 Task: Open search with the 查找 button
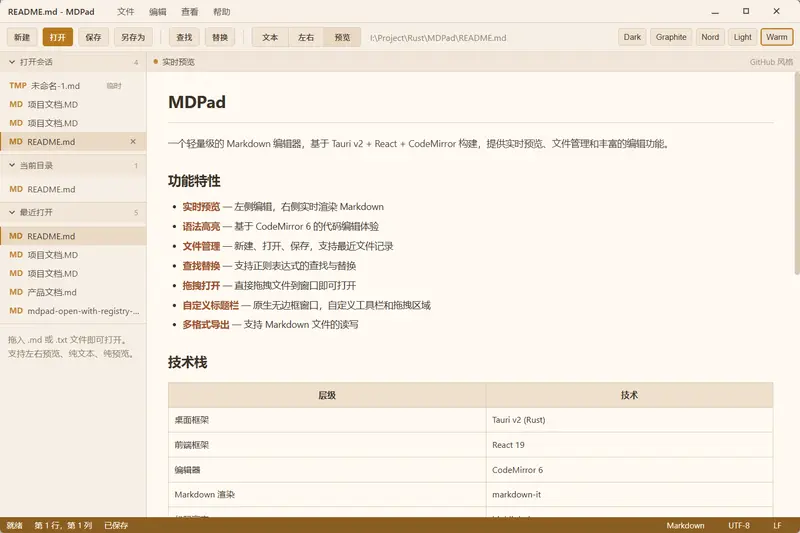[x=184, y=37]
